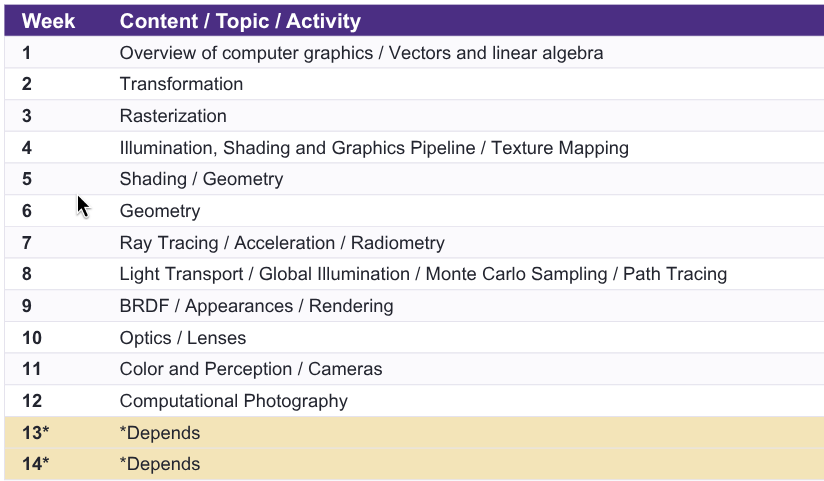Click the week number 8 cell

tap(27, 274)
